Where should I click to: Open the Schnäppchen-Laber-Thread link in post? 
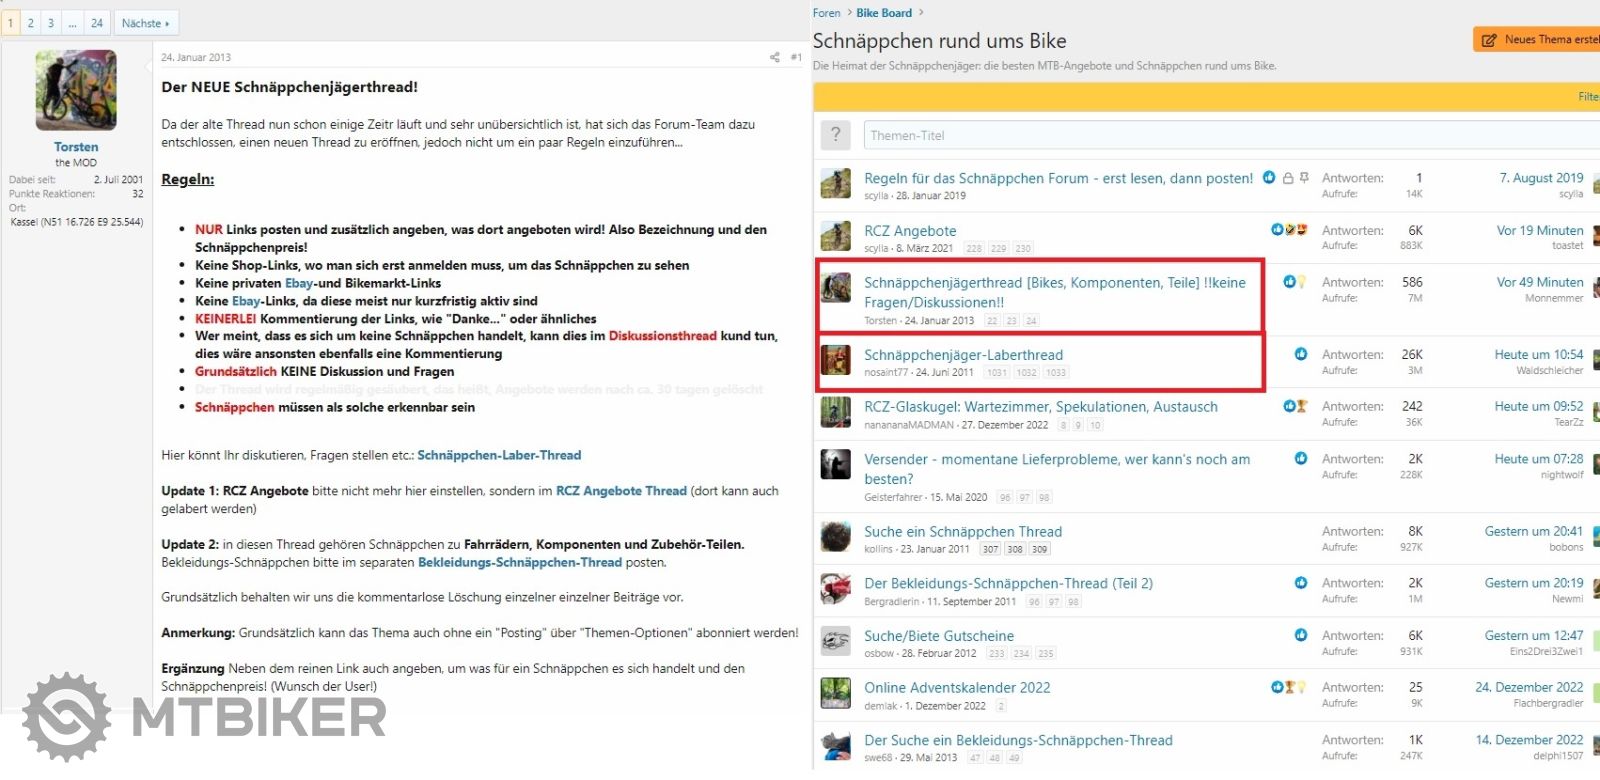pyautogui.click(x=499, y=455)
